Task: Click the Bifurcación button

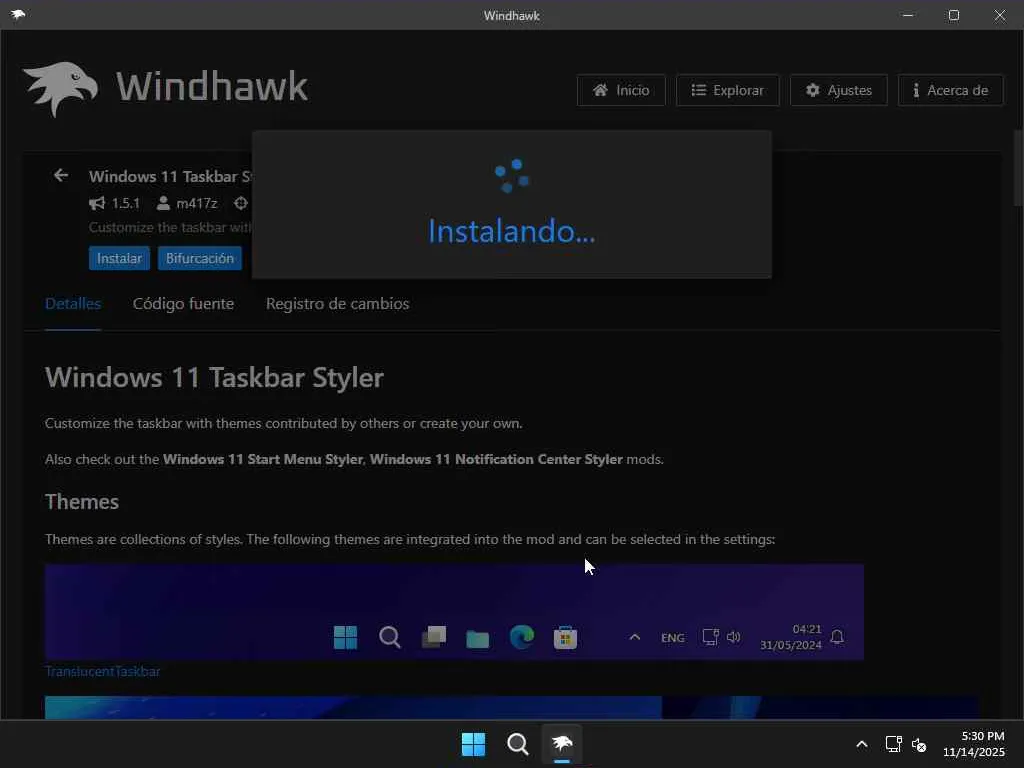Action: (x=200, y=258)
